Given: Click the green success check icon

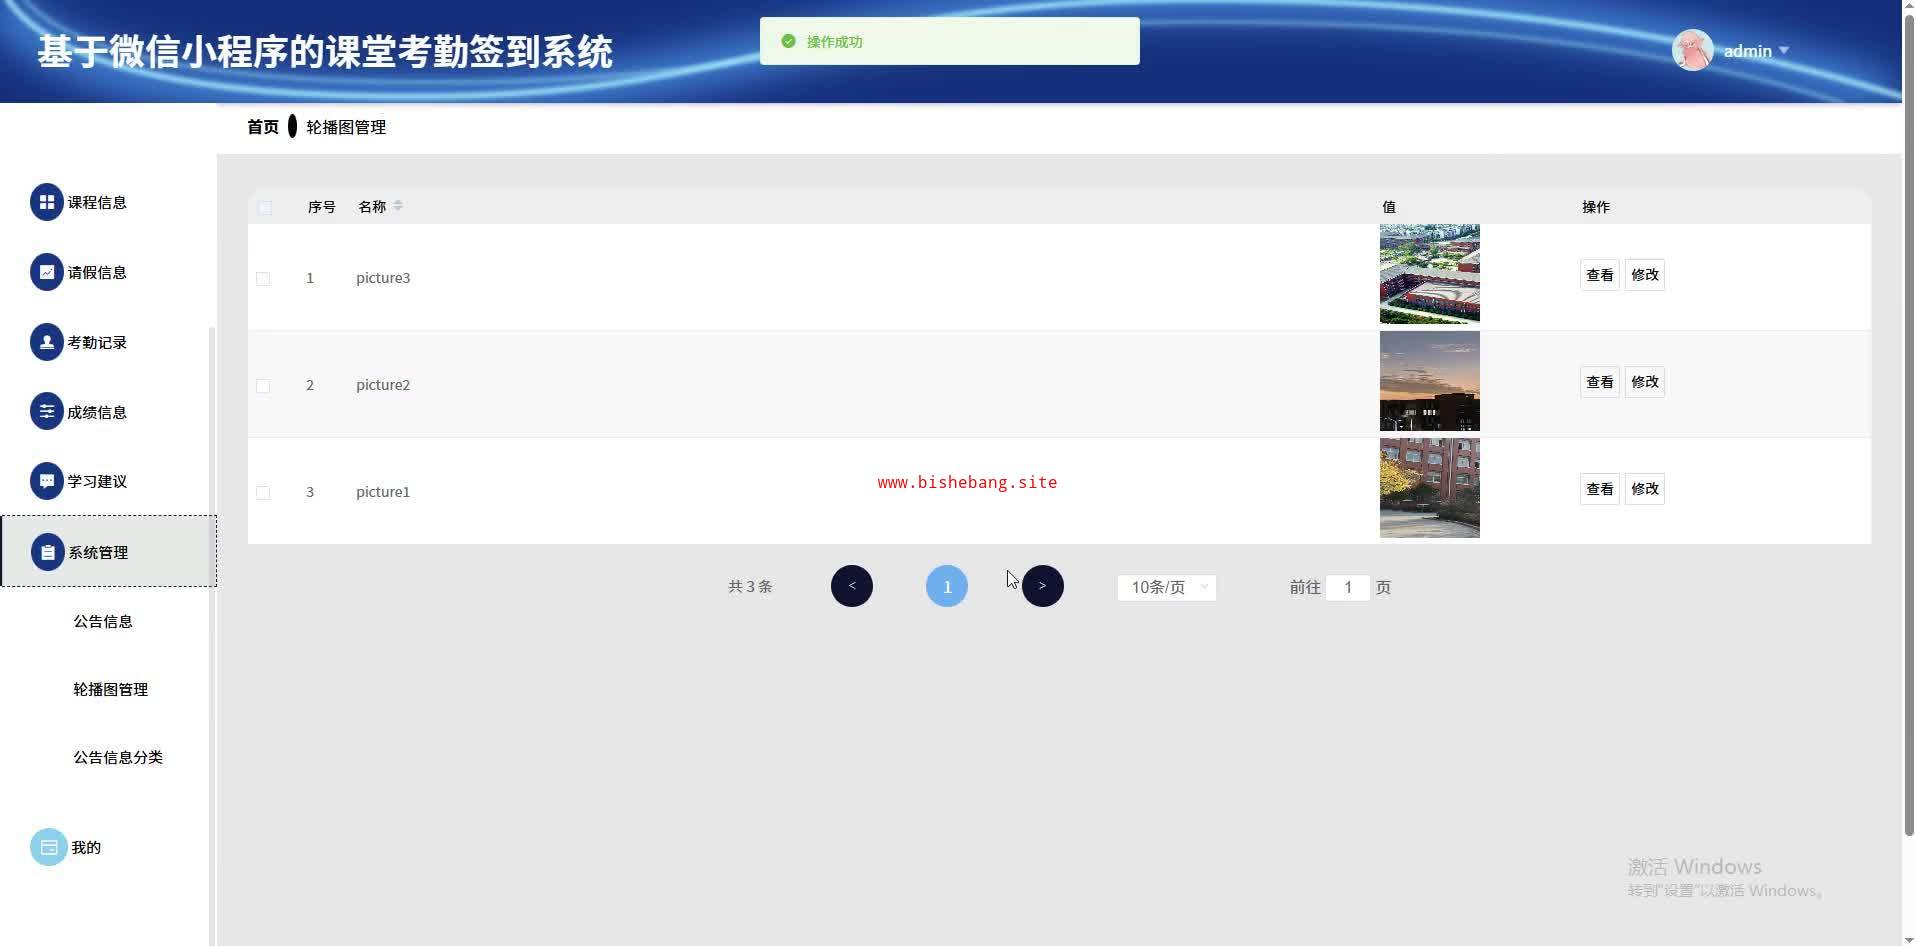Looking at the screenshot, I should pos(788,41).
